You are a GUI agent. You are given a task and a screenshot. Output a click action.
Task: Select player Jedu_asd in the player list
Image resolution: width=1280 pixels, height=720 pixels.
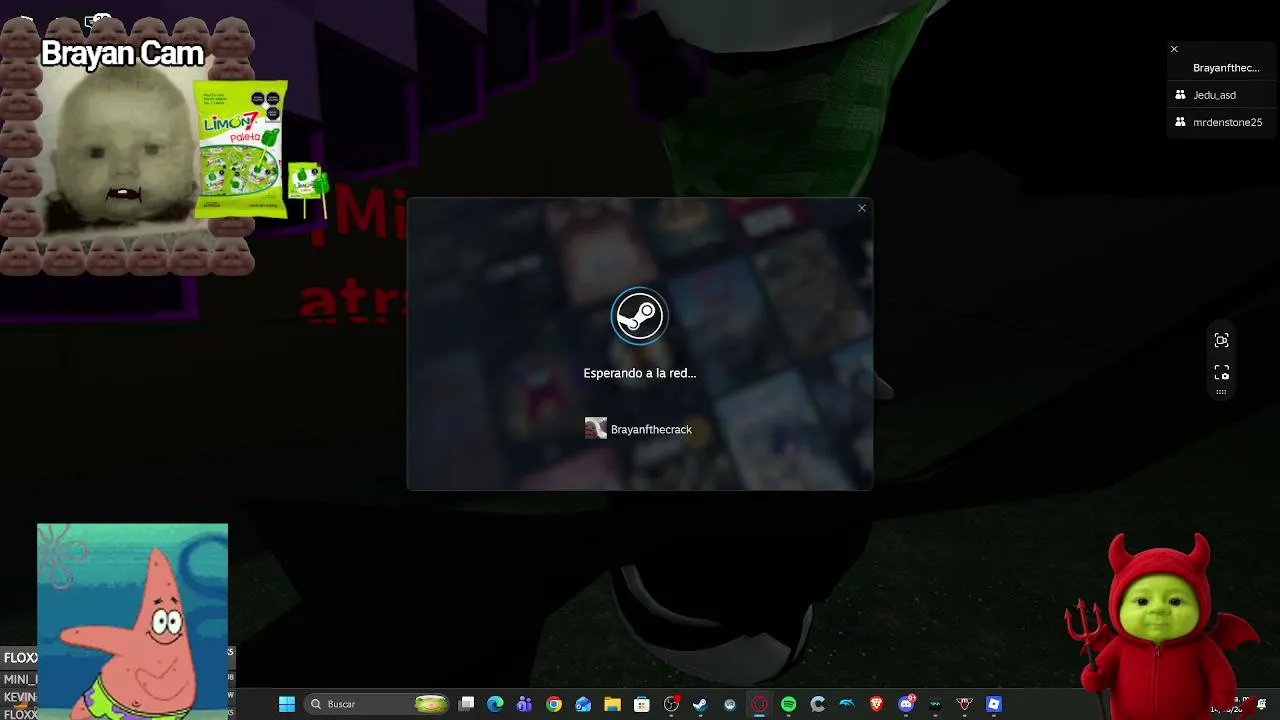click(1223, 95)
